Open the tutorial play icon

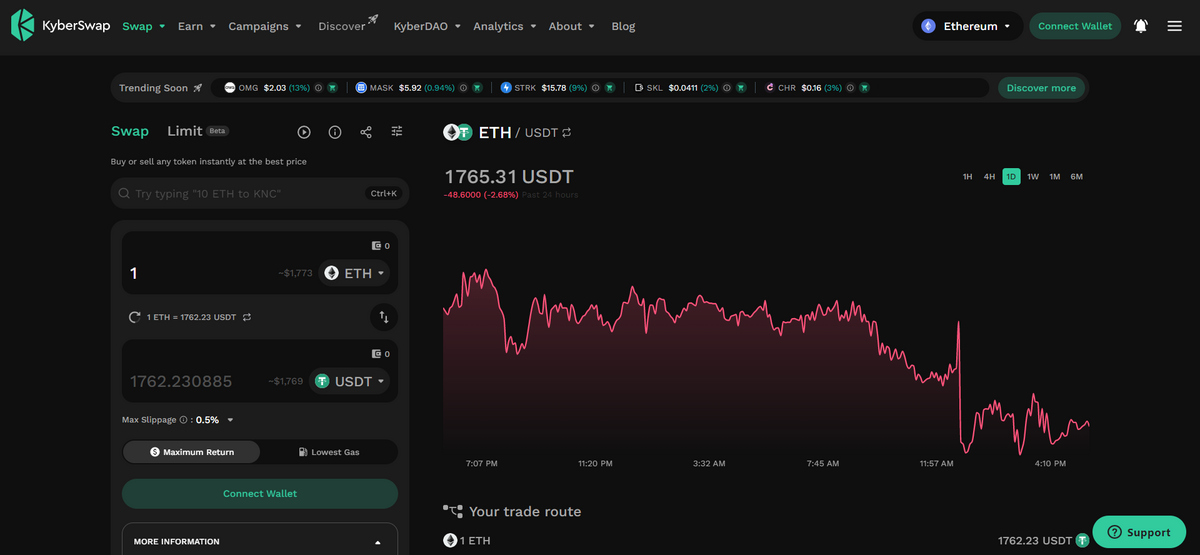(304, 132)
